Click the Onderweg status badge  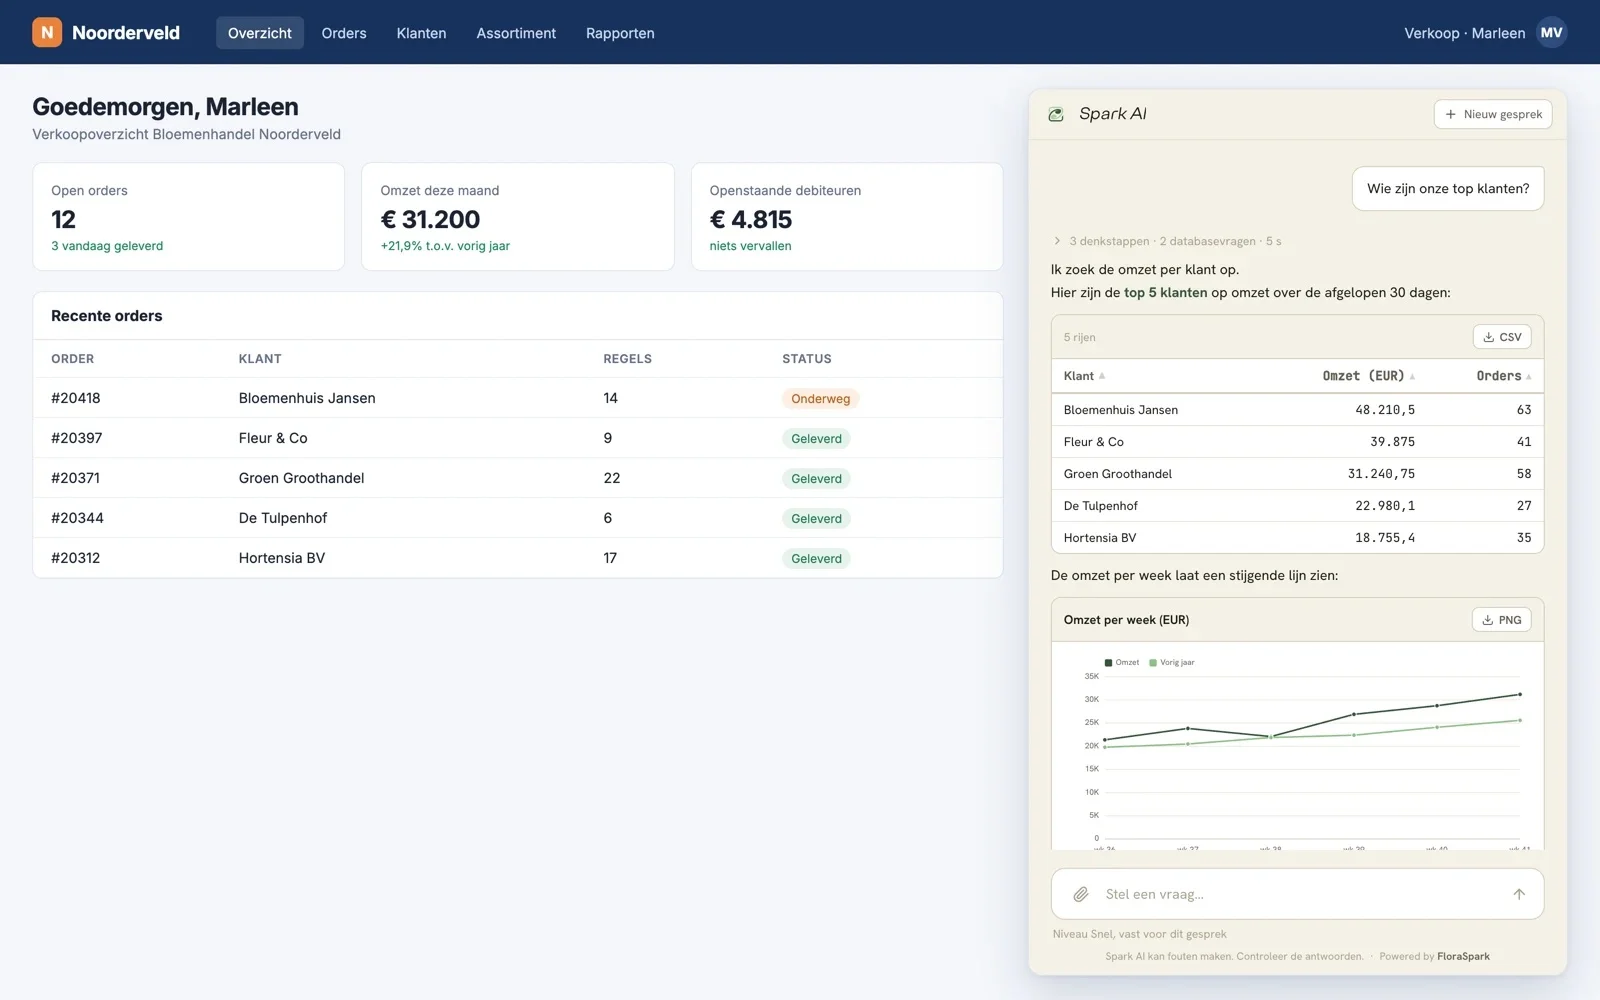point(820,399)
